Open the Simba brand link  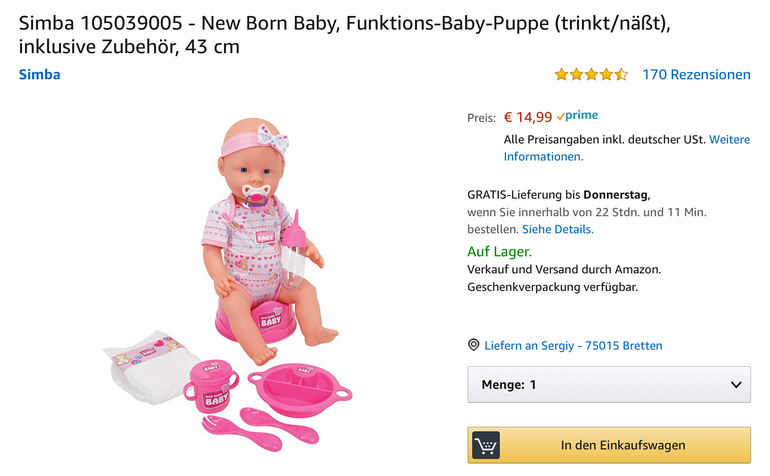40,75
